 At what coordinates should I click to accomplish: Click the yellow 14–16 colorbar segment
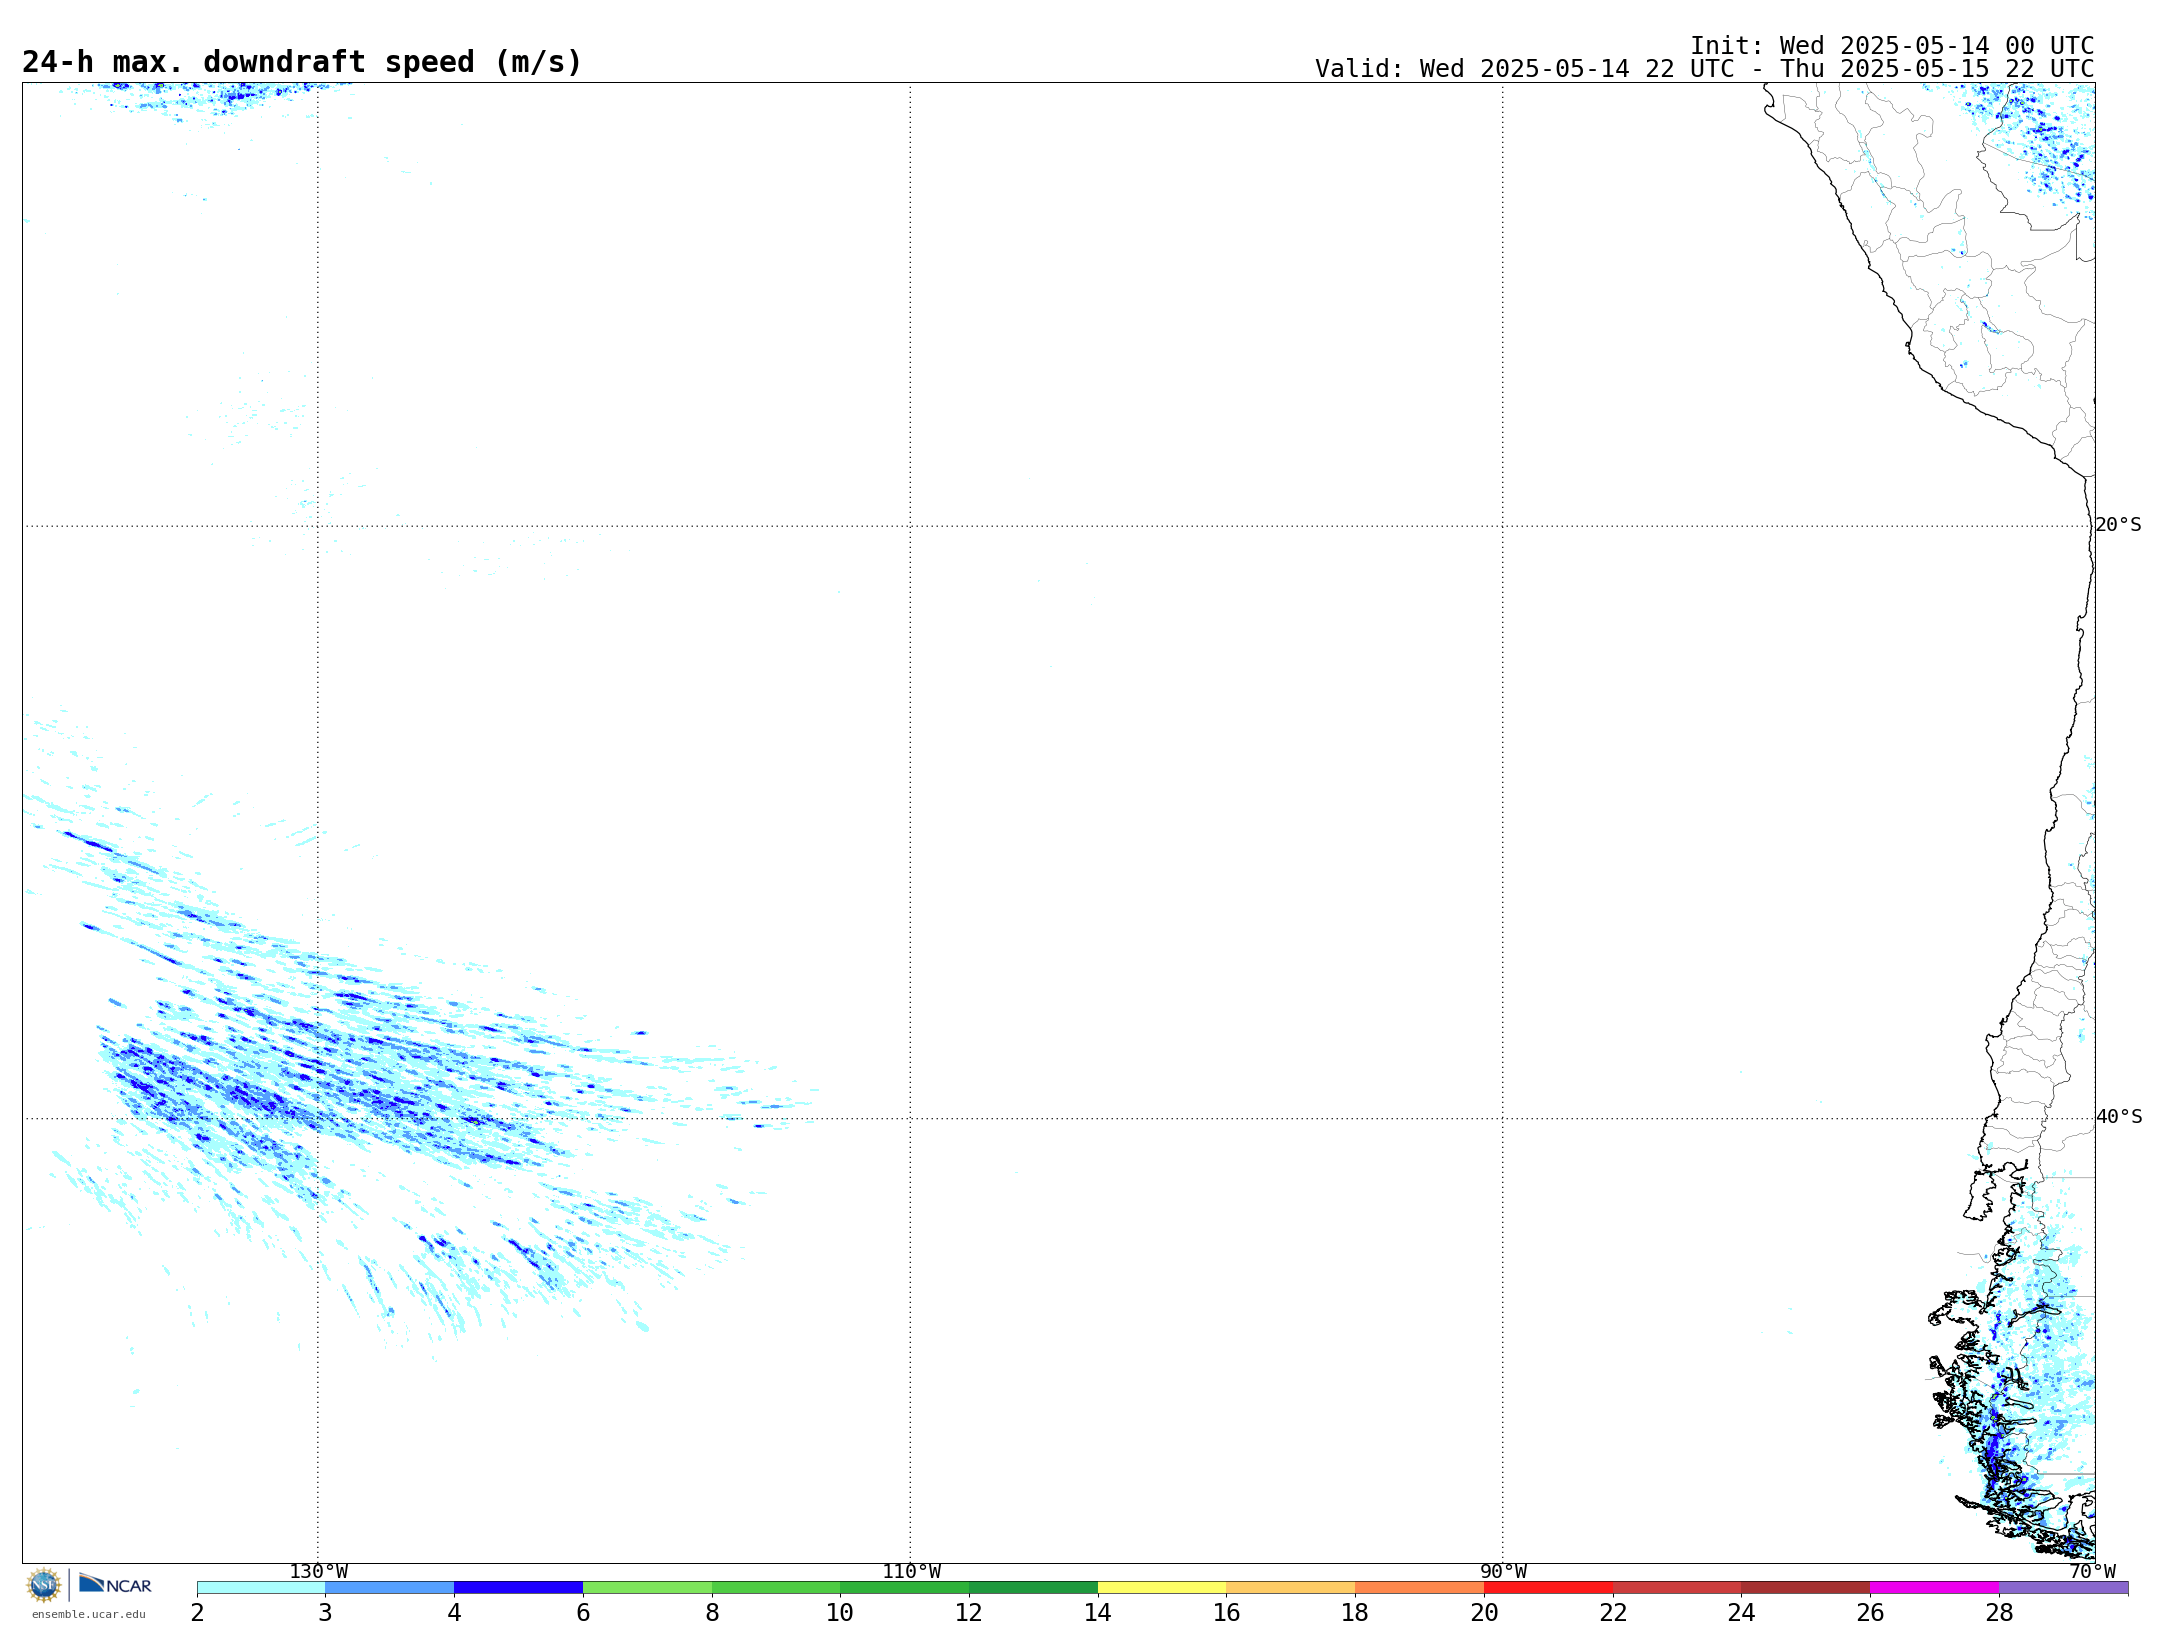pos(1162,1588)
